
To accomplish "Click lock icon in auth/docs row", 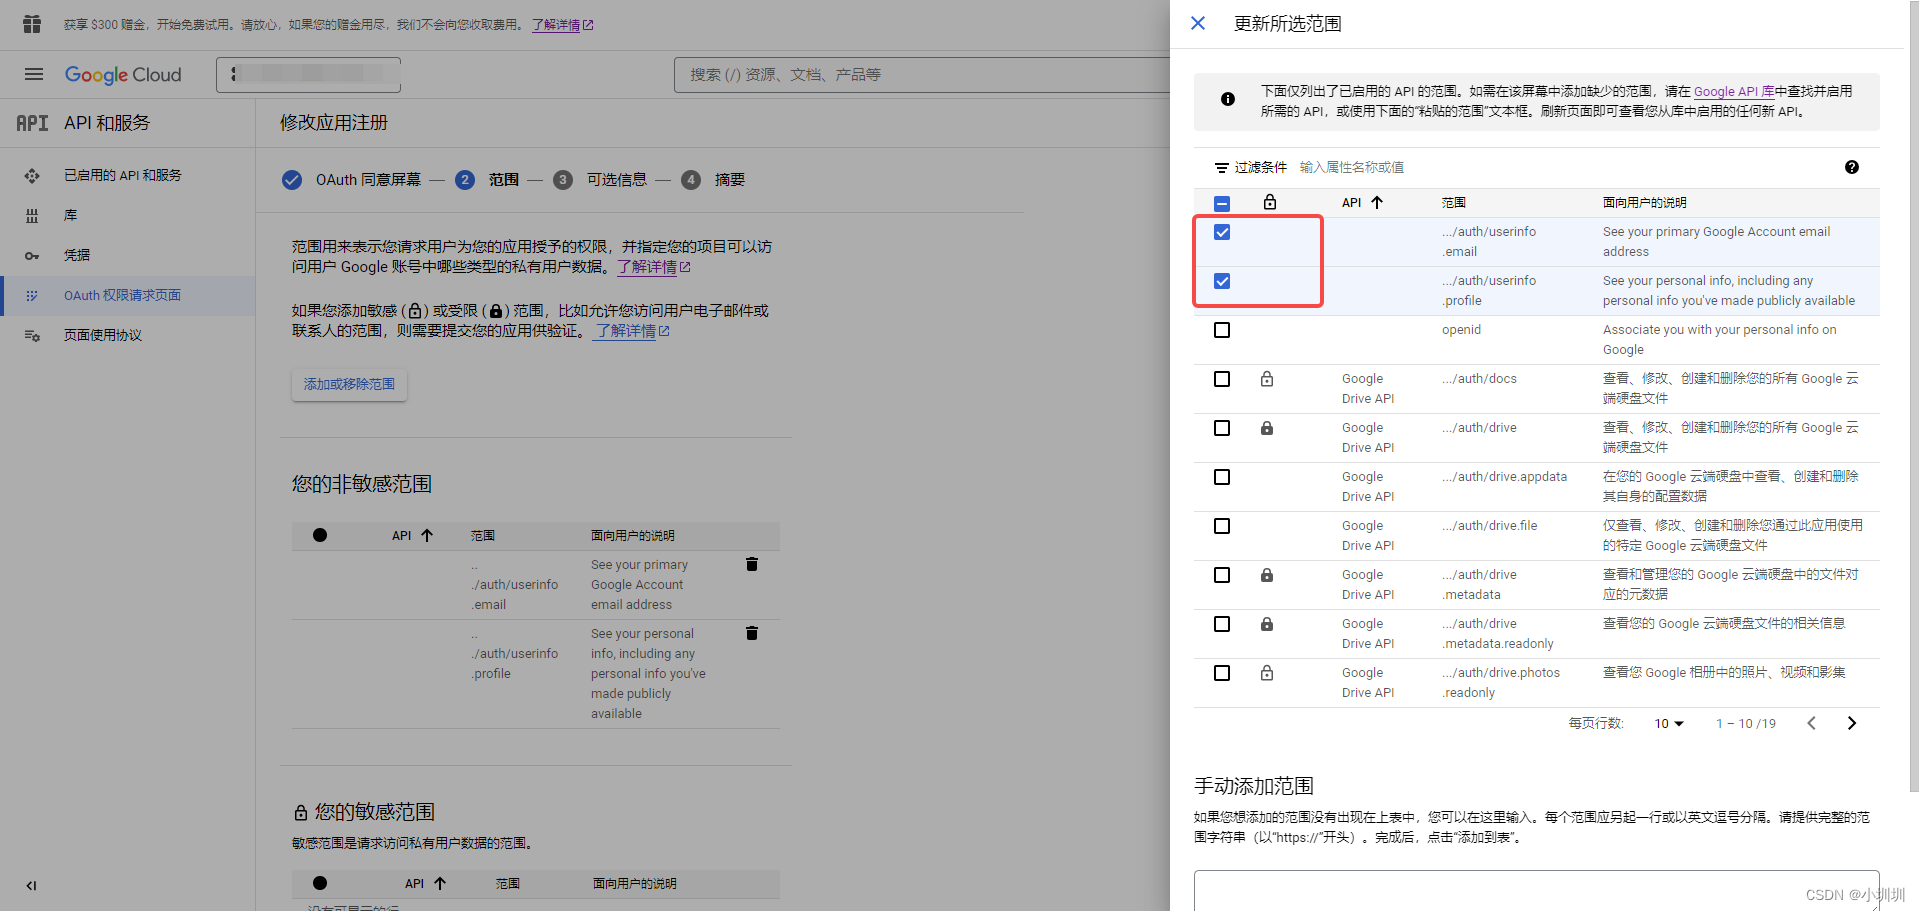I will (1267, 379).
